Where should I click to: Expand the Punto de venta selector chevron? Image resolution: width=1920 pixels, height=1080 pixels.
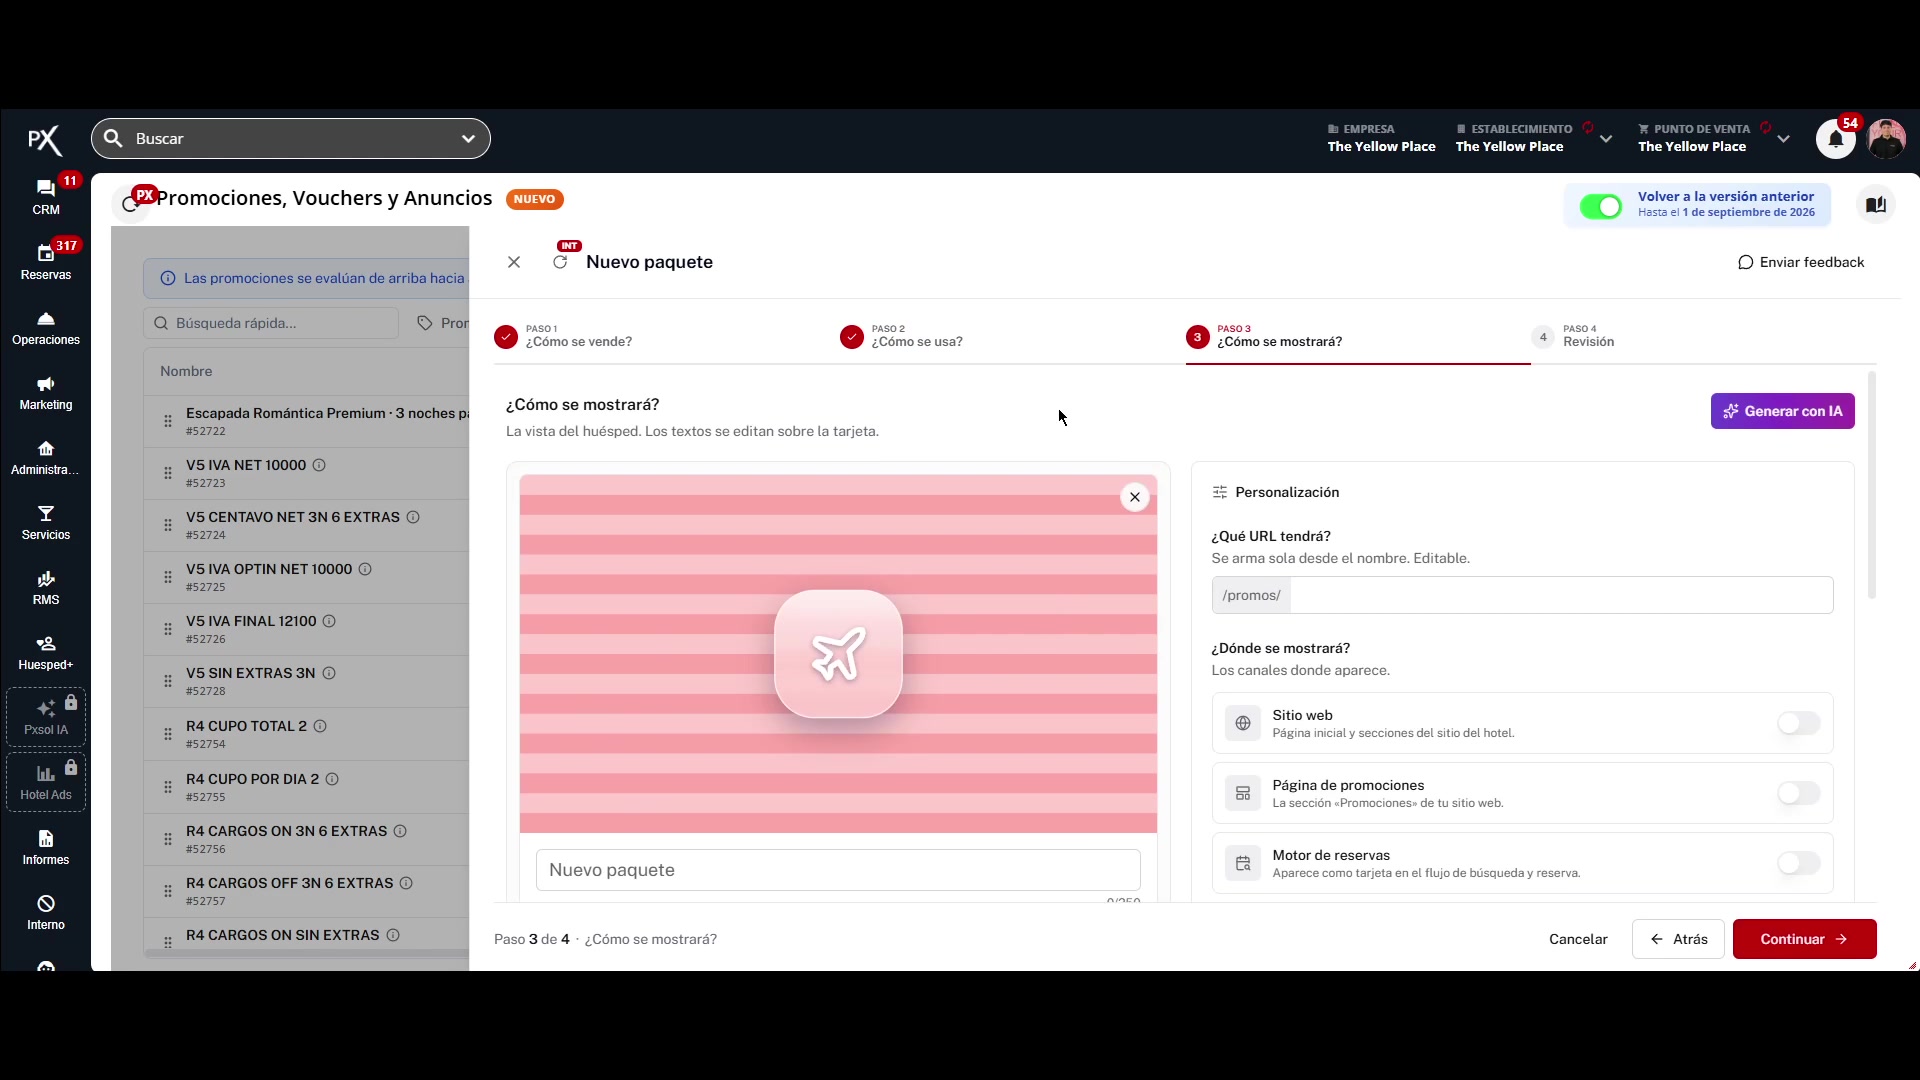pos(1783,139)
